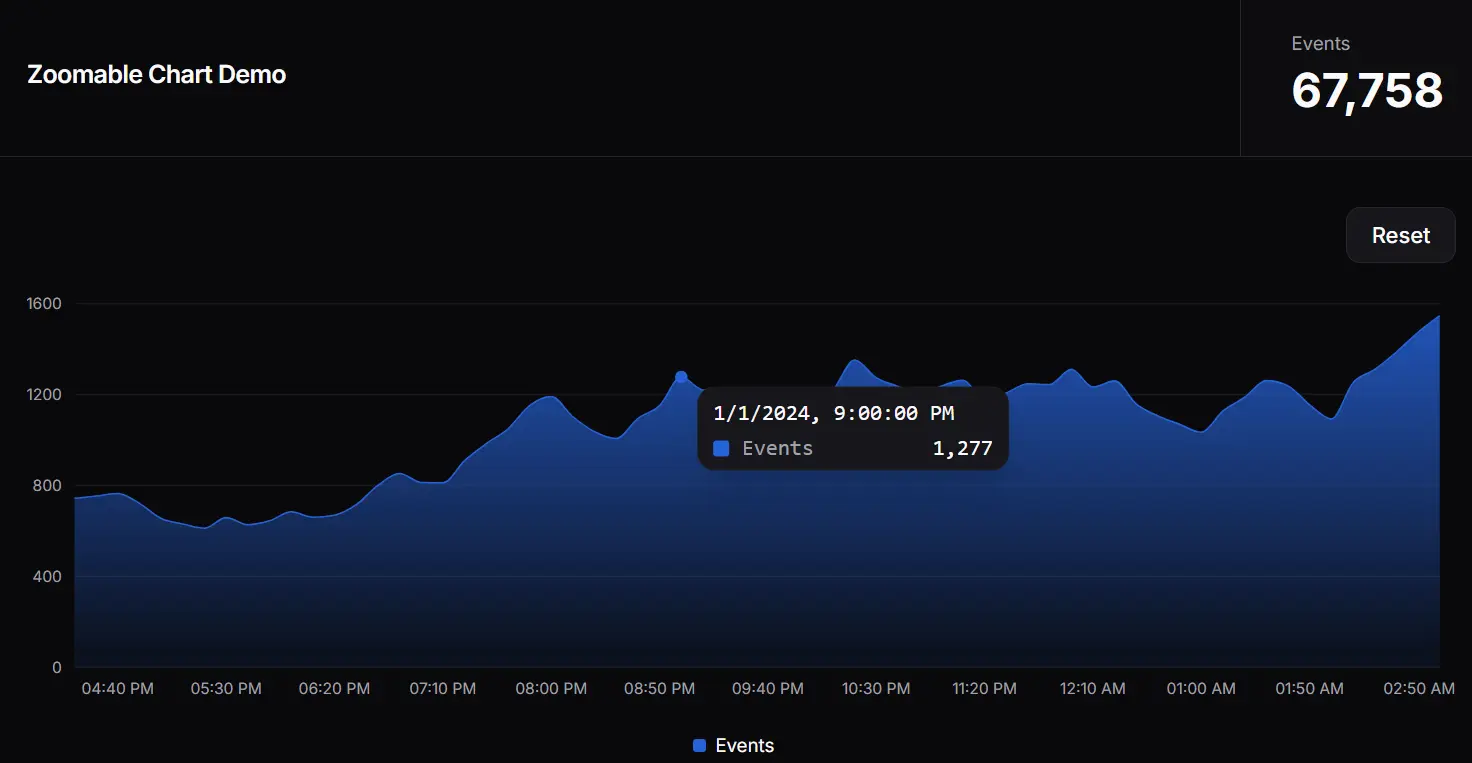1472x763 pixels.
Task: Select the Zoomable Chart Demo title
Action: 156,74
